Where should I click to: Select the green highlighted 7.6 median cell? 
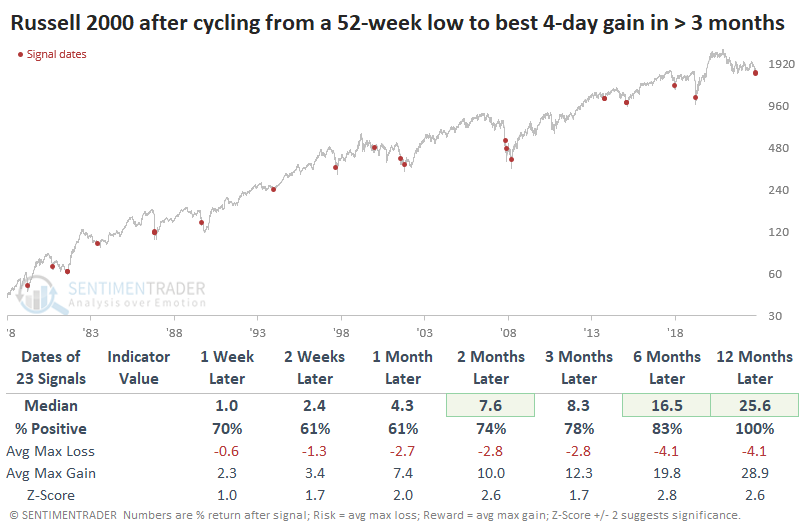click(492, 405)
